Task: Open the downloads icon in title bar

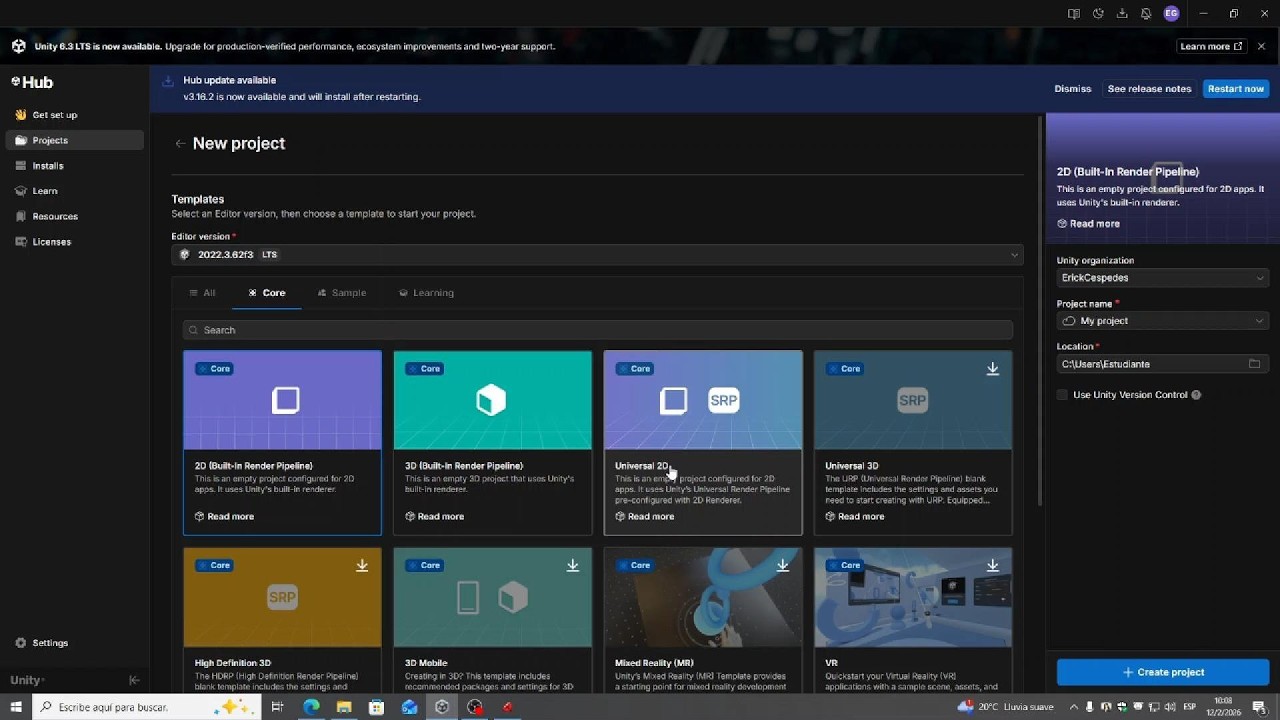Action: coord(1122,14)
